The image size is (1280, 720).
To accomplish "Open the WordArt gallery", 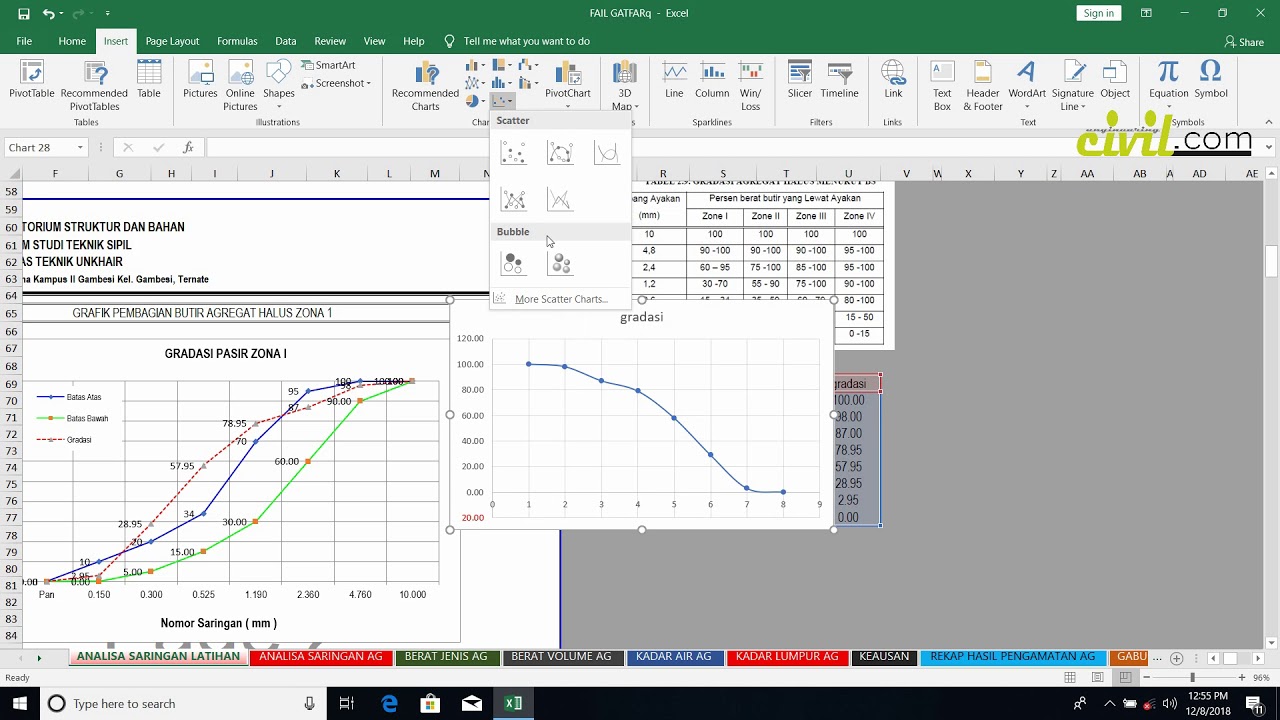I will (x=1026, y=85).
